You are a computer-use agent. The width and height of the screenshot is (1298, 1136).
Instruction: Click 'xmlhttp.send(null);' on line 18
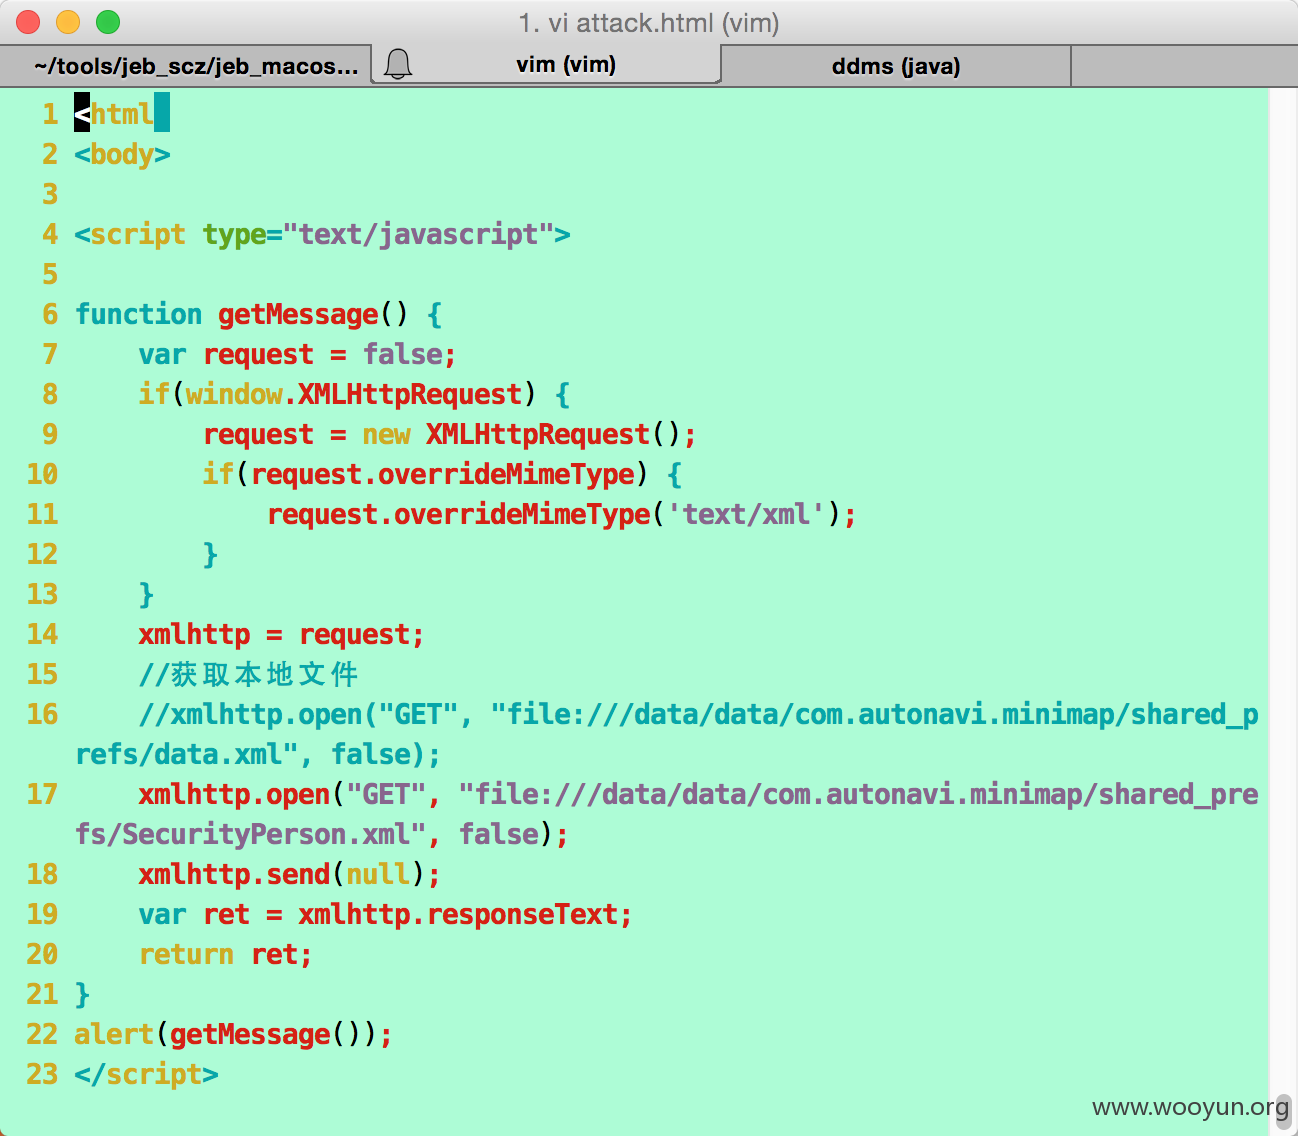(289, 874)
